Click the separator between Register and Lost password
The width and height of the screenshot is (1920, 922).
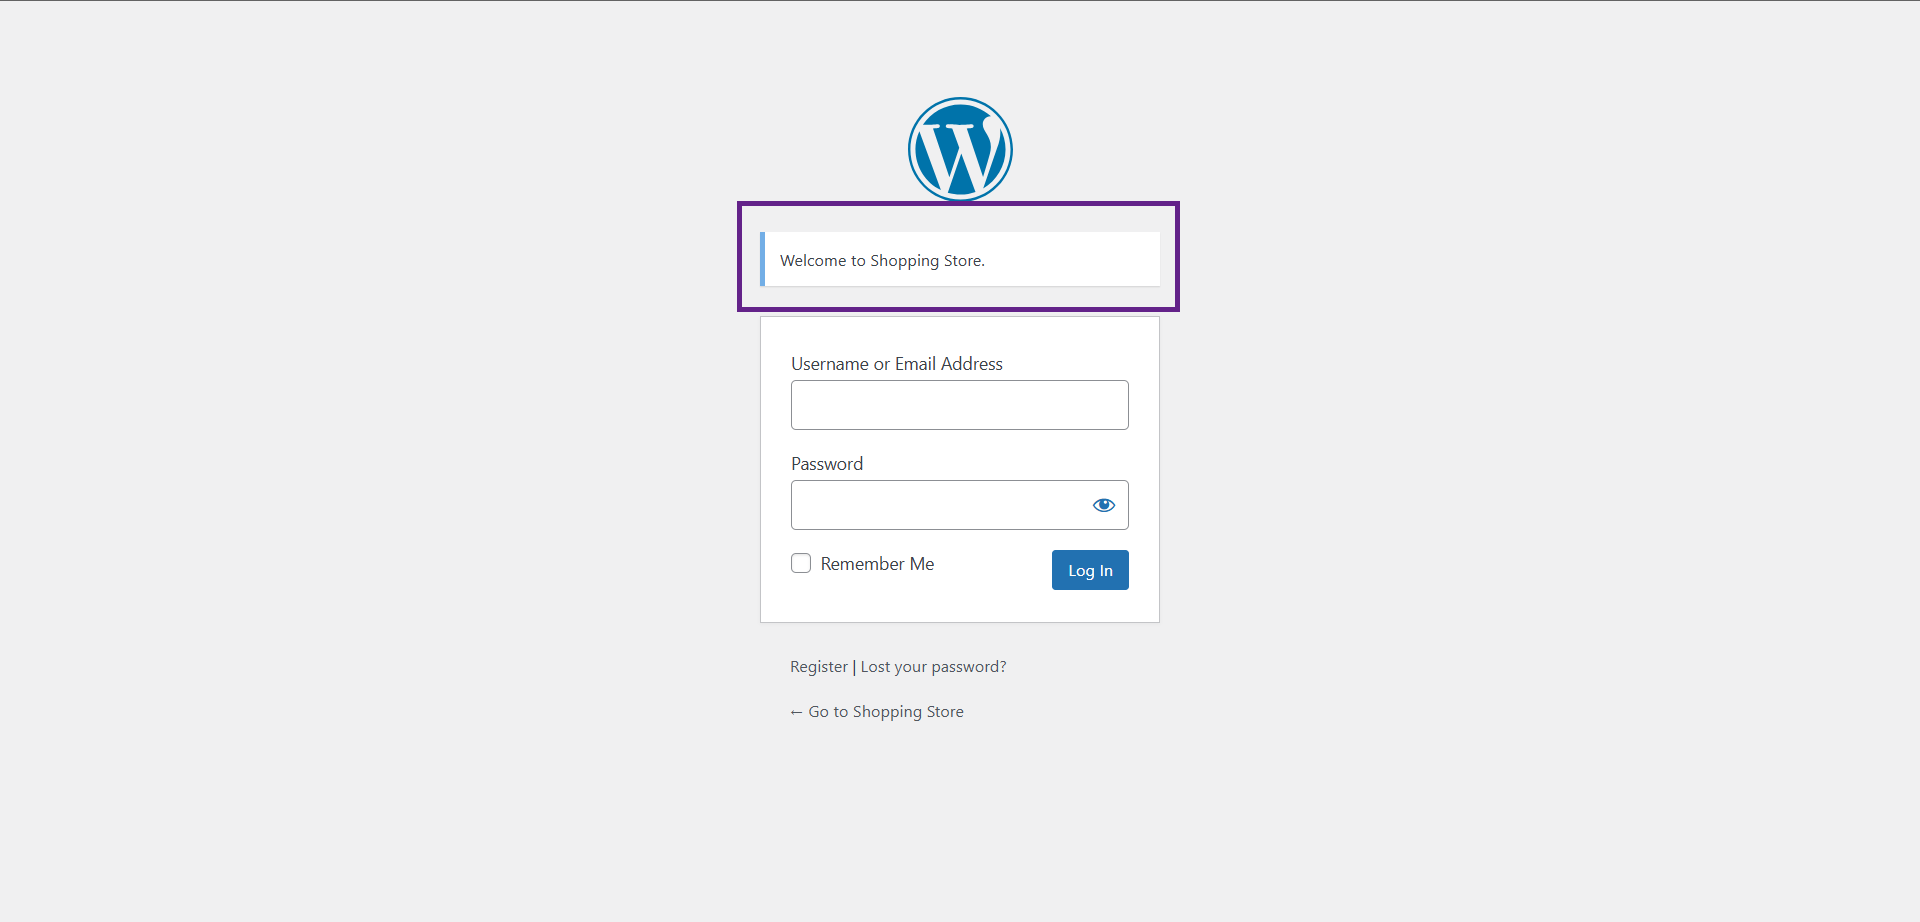(x=854, y=667)
